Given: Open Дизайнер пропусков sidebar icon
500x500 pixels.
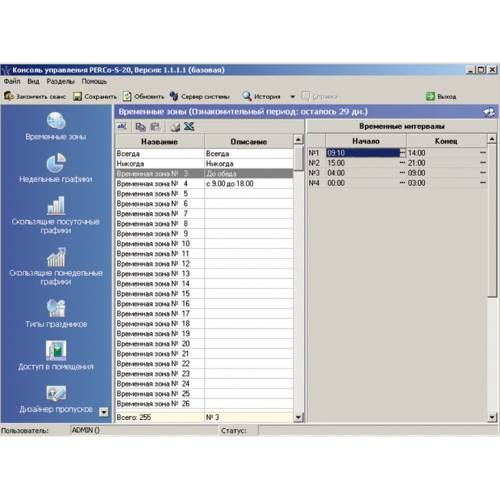Looking at the screenshot, I should tap(56, 399).
